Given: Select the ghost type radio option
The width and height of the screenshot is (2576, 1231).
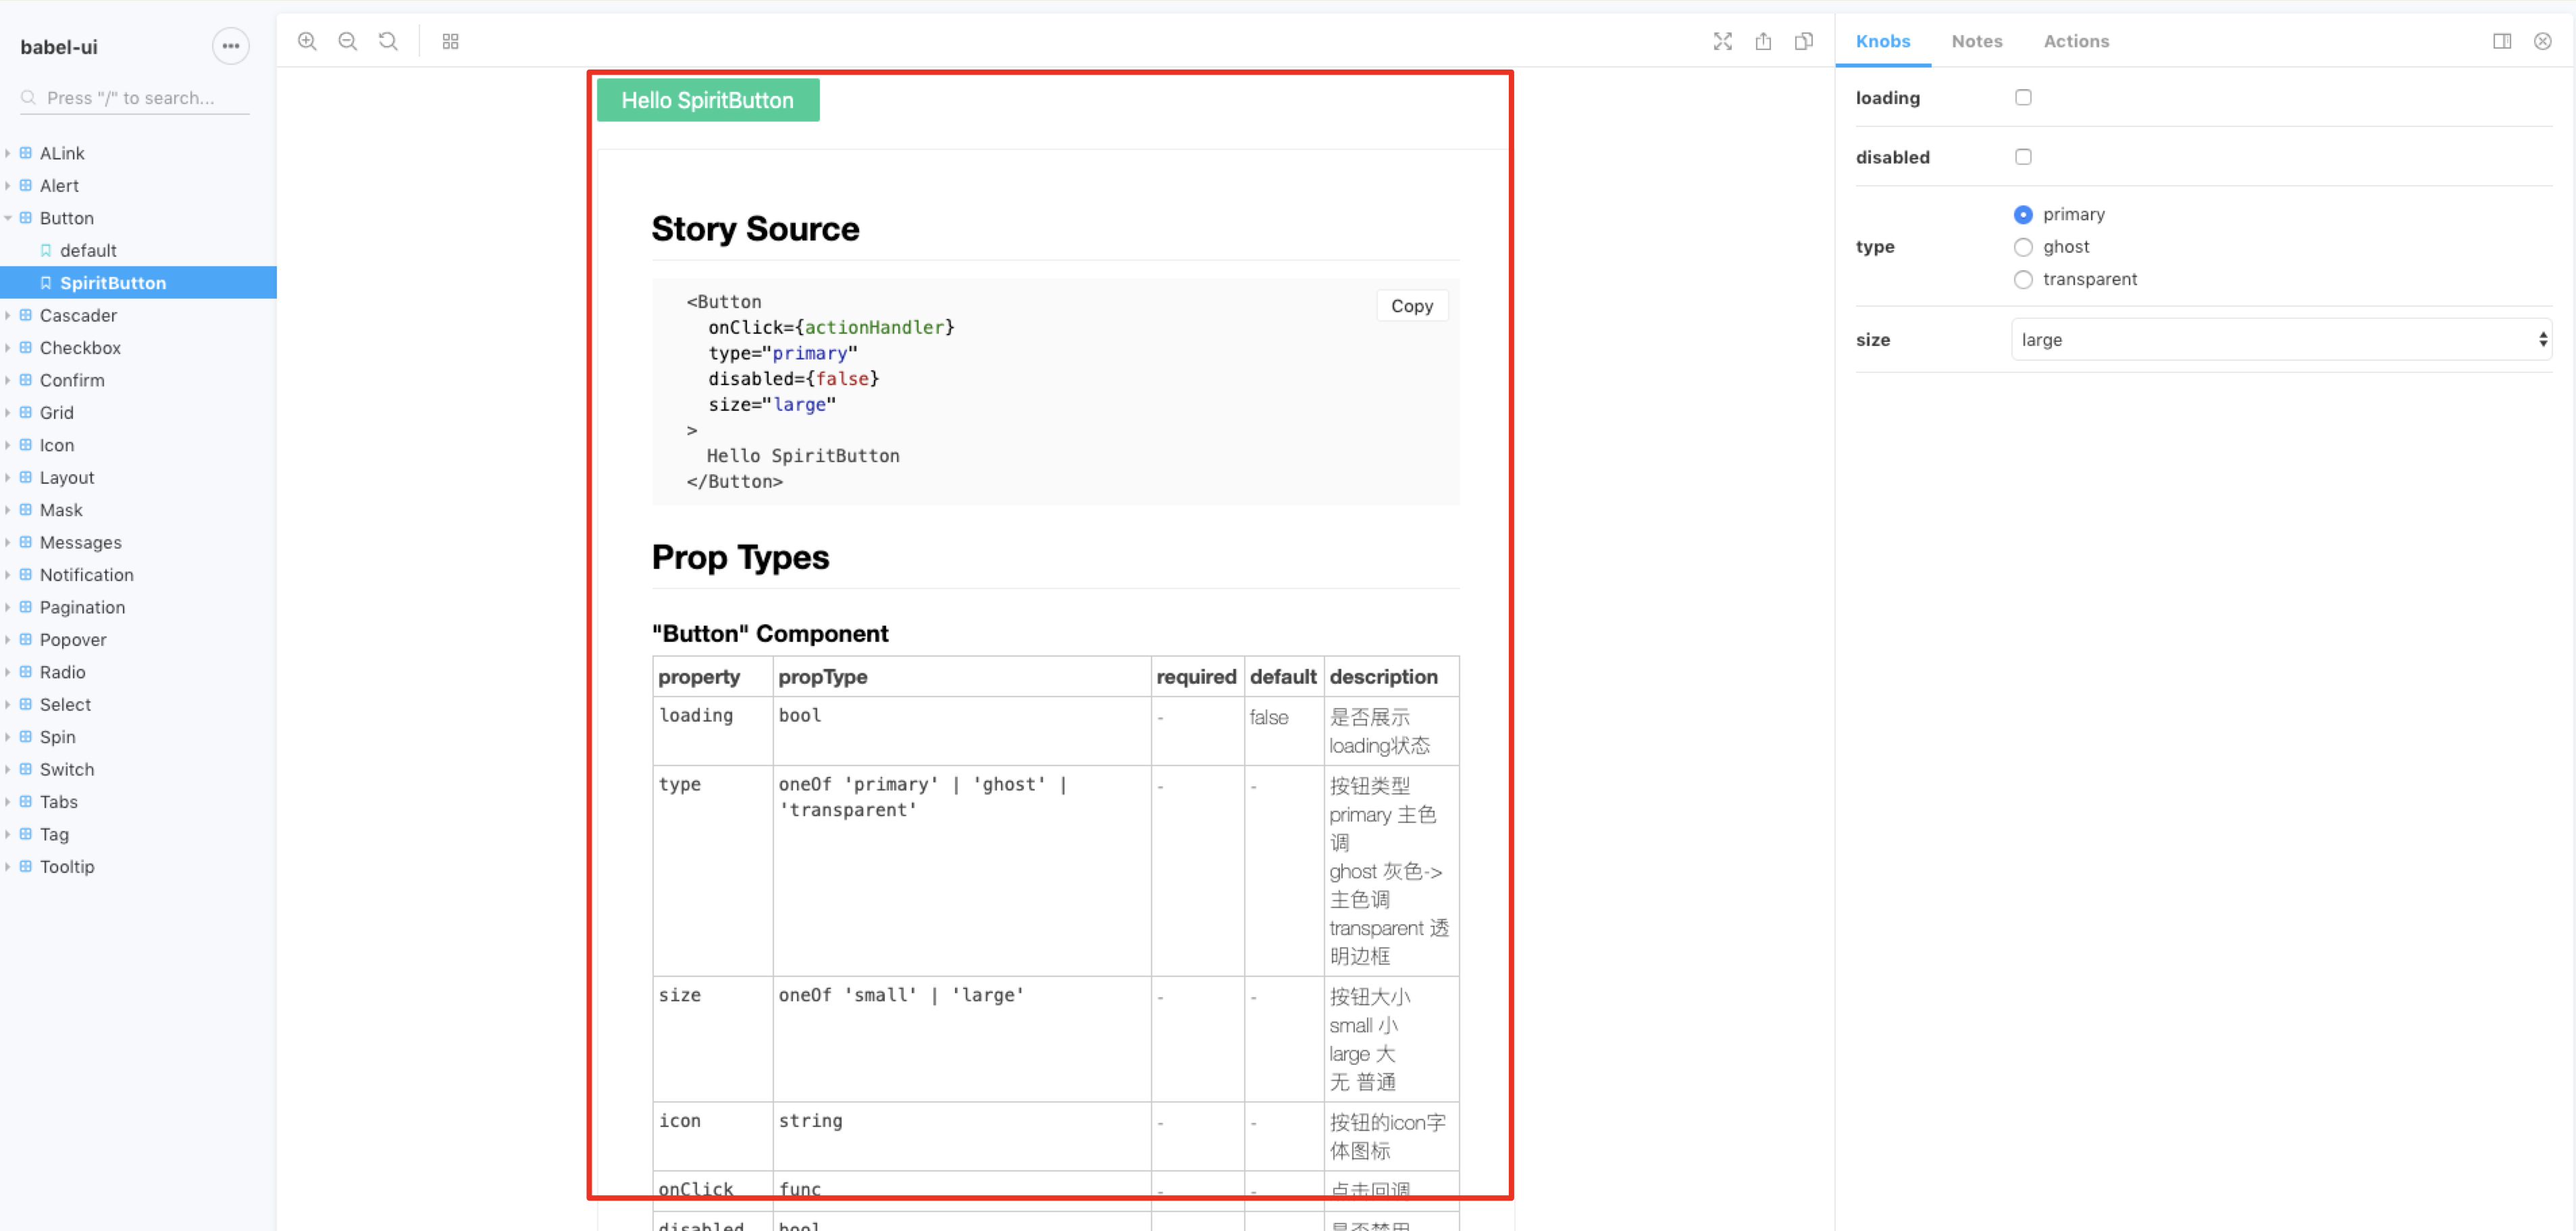Looking at the screenshot, I should pos(2022,247).
